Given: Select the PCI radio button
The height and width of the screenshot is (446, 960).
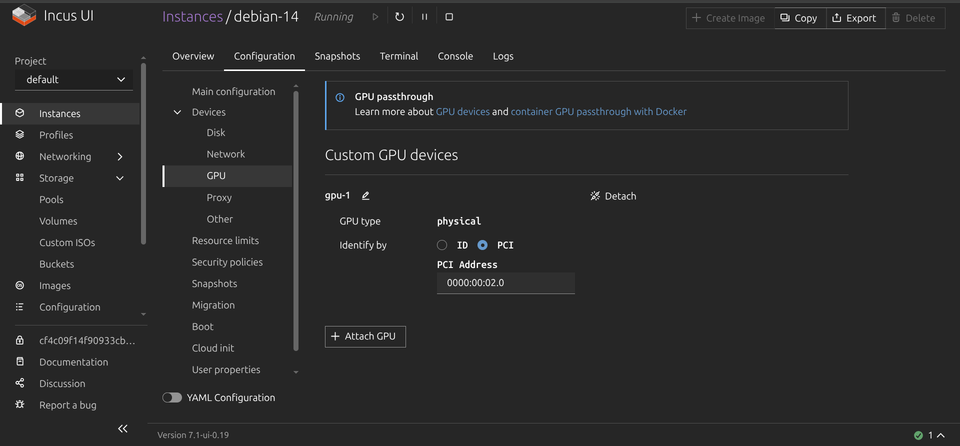Looking at the screenshot, I should [482, 245].
